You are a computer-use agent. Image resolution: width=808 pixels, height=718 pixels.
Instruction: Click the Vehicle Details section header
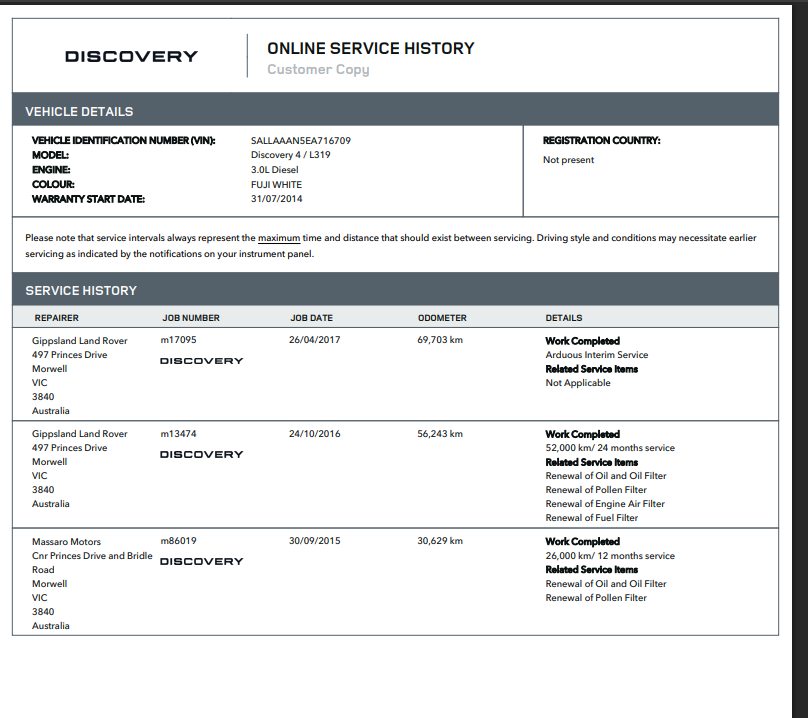tap(79, 111)
